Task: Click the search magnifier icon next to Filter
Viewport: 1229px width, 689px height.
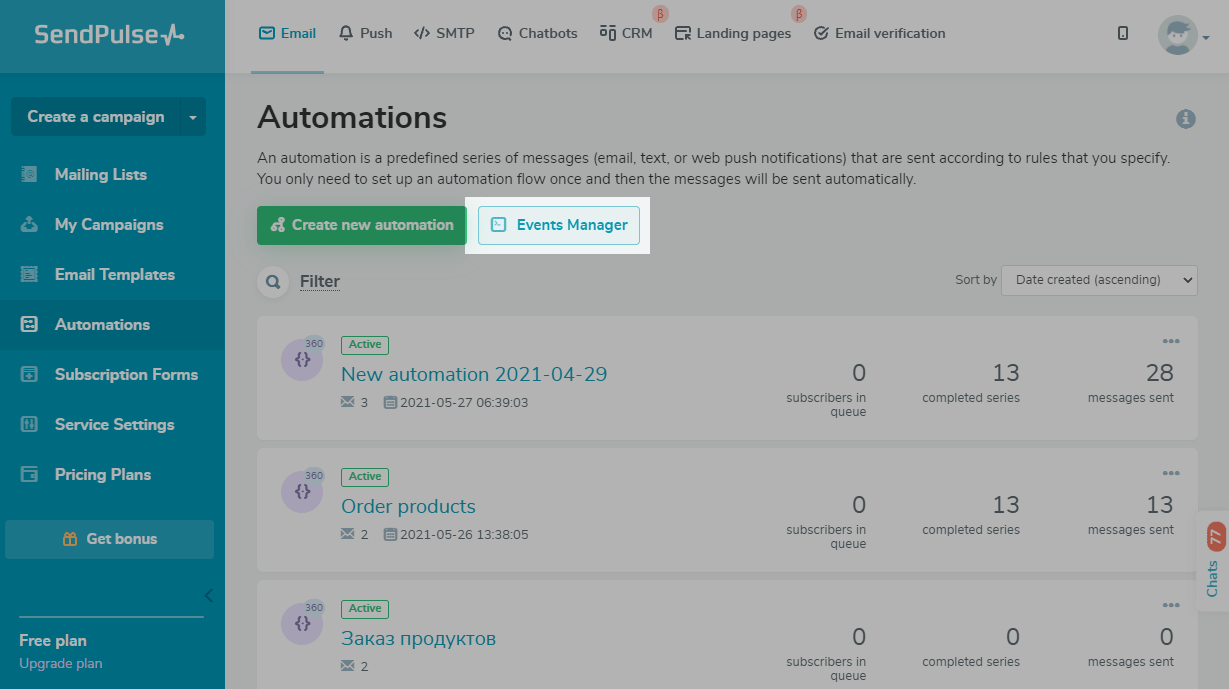Action: coord(273,282)
